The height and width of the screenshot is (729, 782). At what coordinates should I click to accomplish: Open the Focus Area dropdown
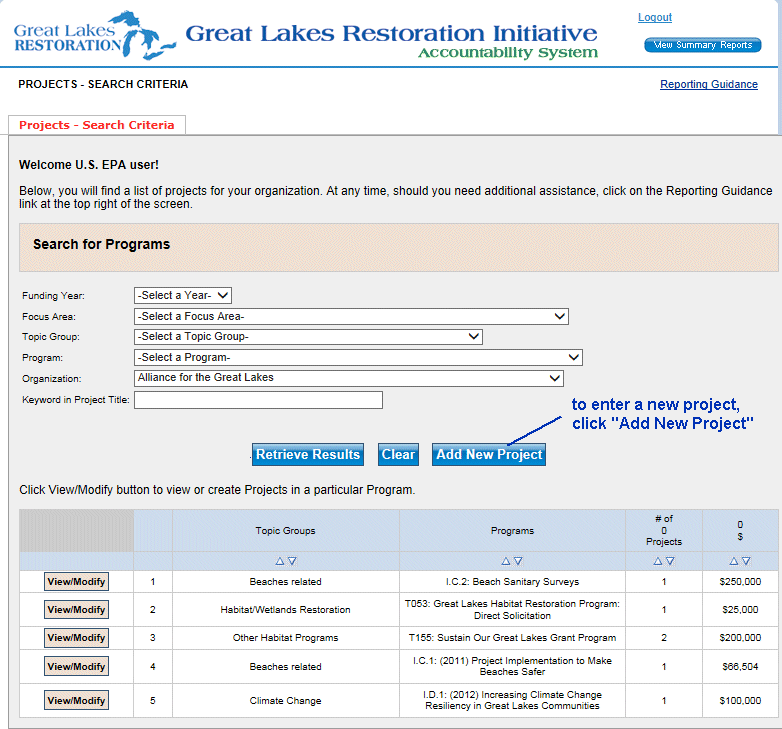tap(351, 316)
